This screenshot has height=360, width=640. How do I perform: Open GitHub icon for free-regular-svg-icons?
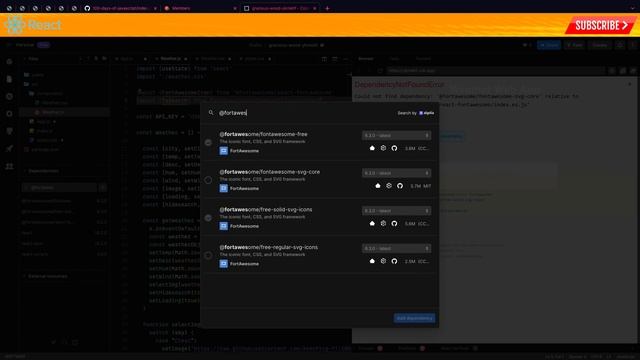(394, 261)
